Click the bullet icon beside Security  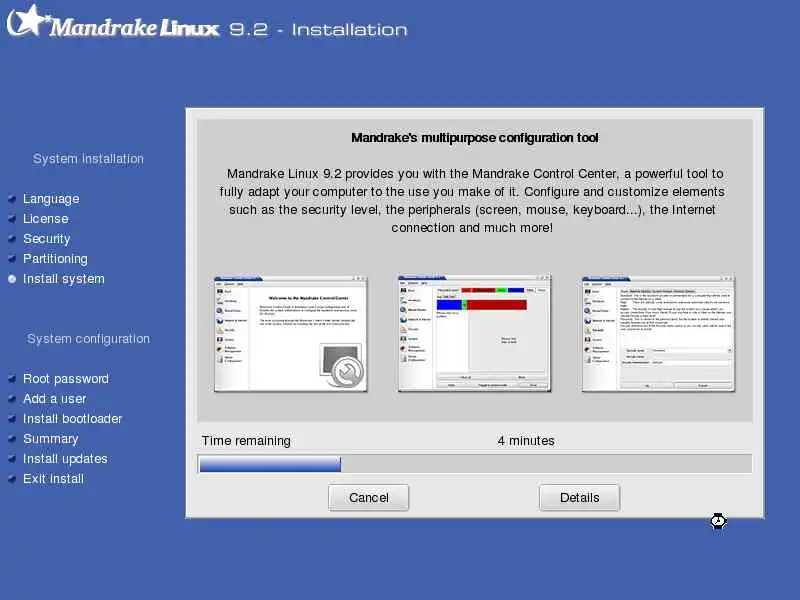pos(12,239)
